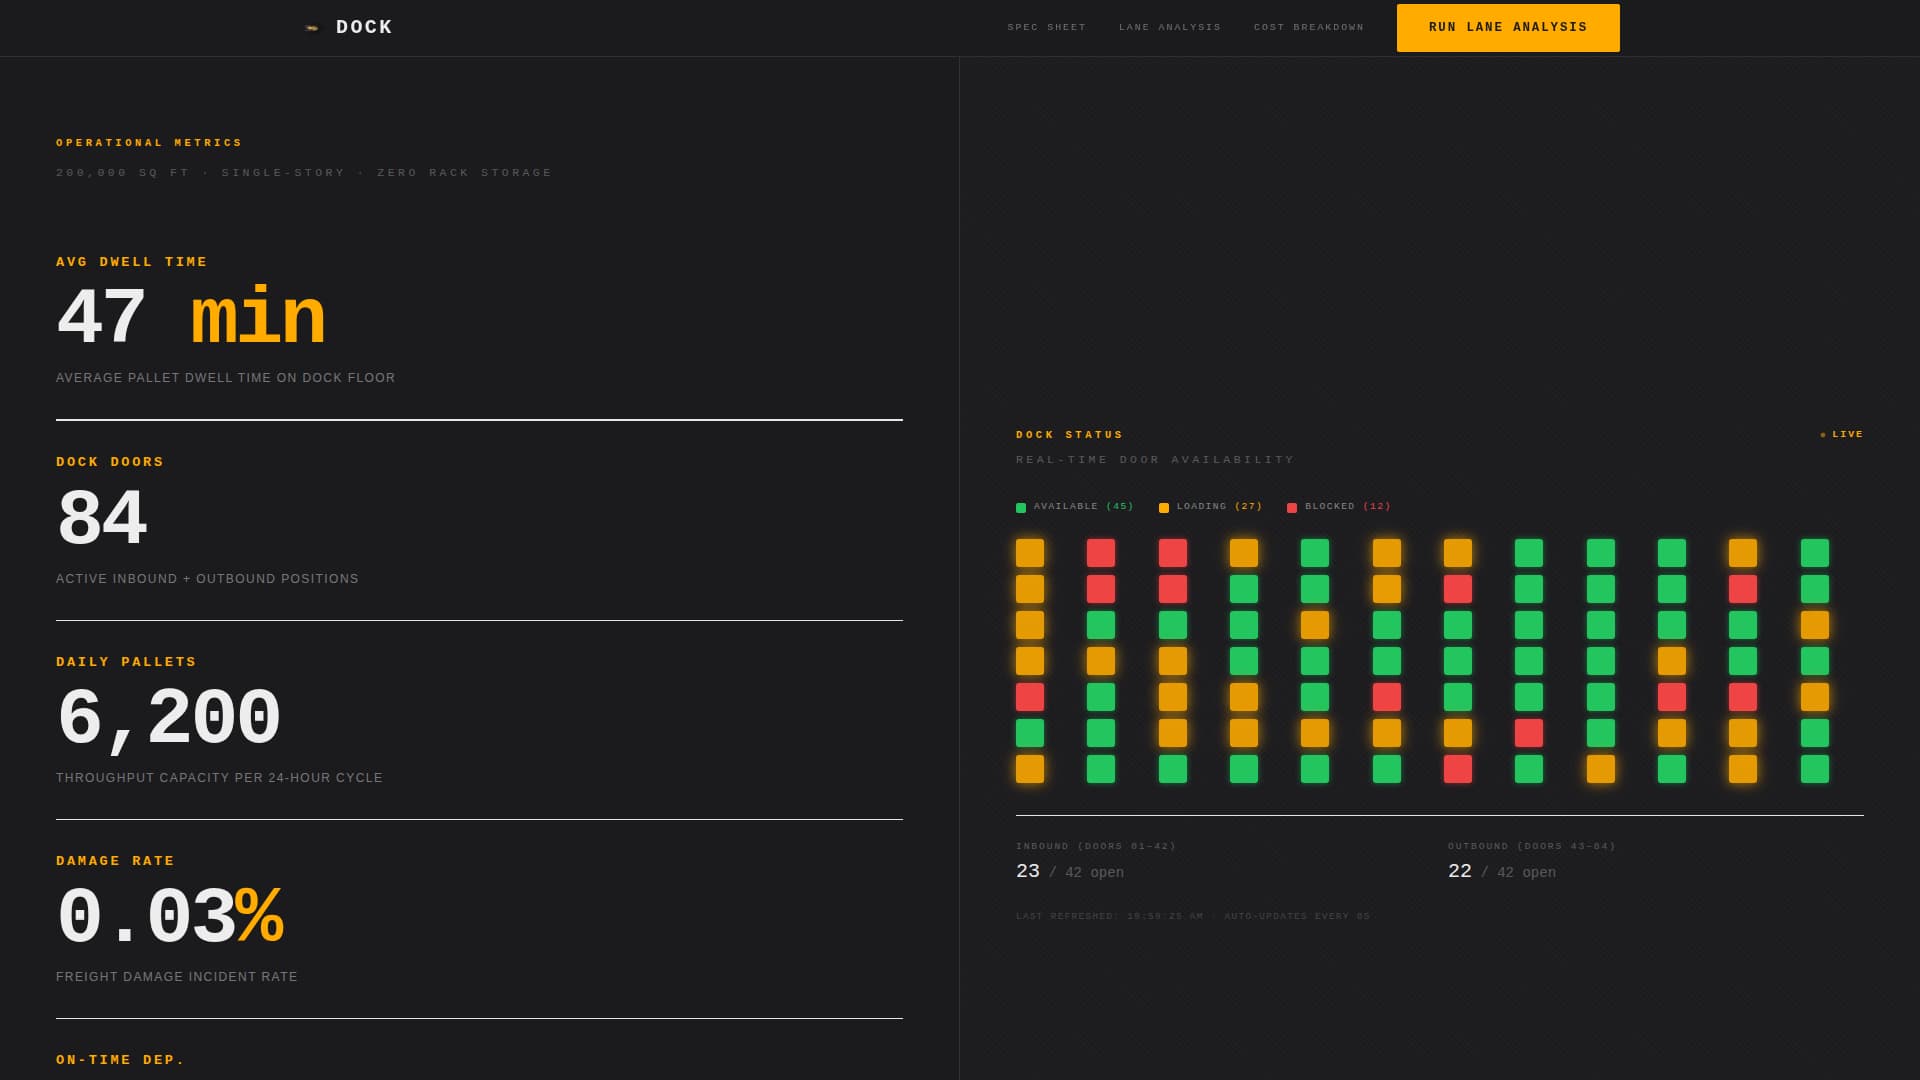Click the red Blocked legend swatch
This screenshot has height=1080, width=1920.
click(x=1292, y=508)
